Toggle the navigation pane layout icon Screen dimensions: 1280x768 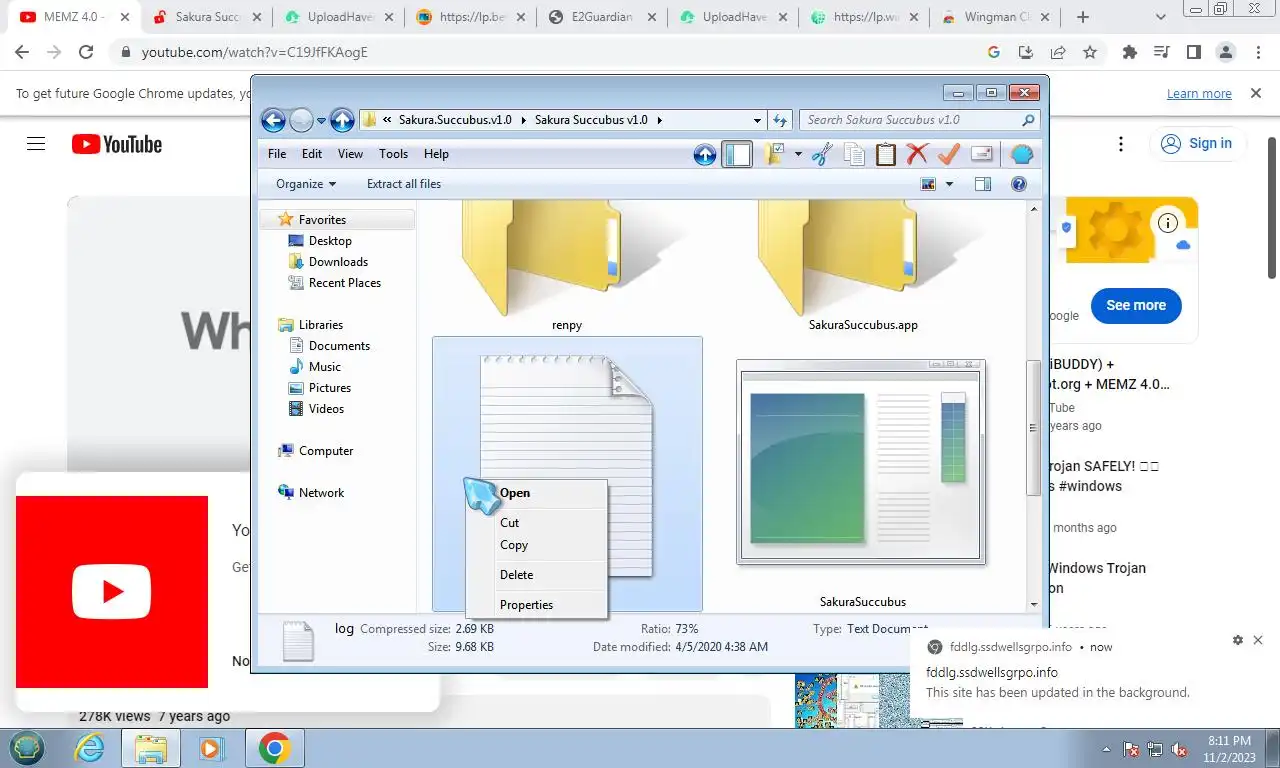pyautogui.click(x=737, y=154)
